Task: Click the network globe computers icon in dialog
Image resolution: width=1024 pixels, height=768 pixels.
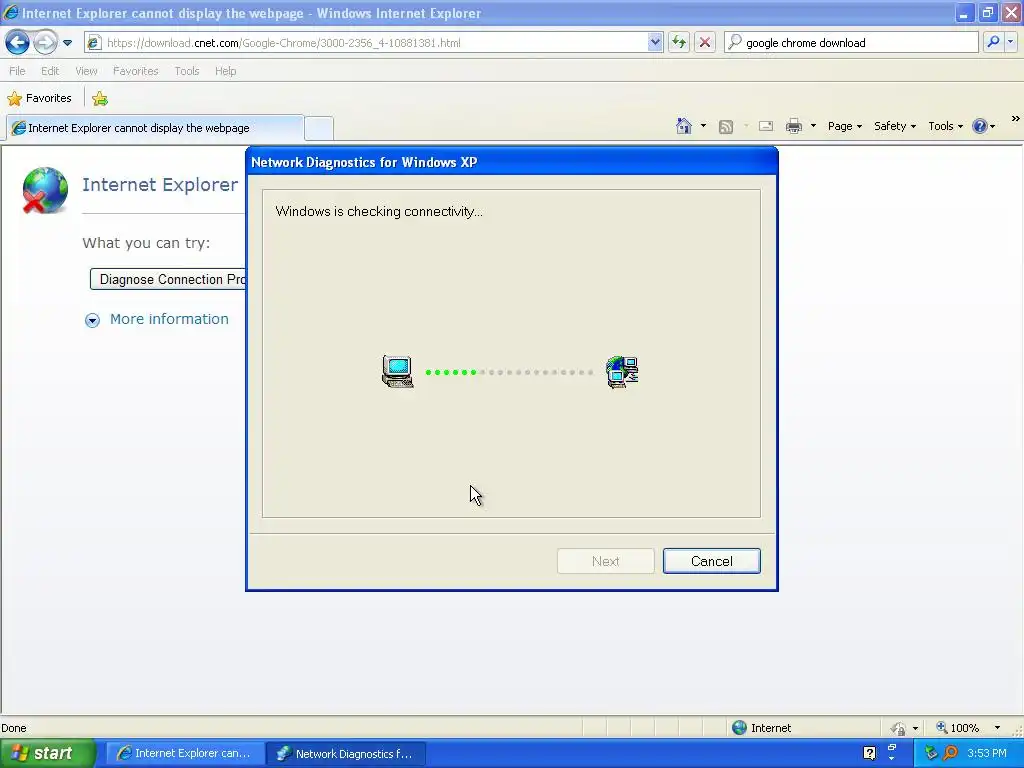Action: pyautogui.click(x=622, y=372)
